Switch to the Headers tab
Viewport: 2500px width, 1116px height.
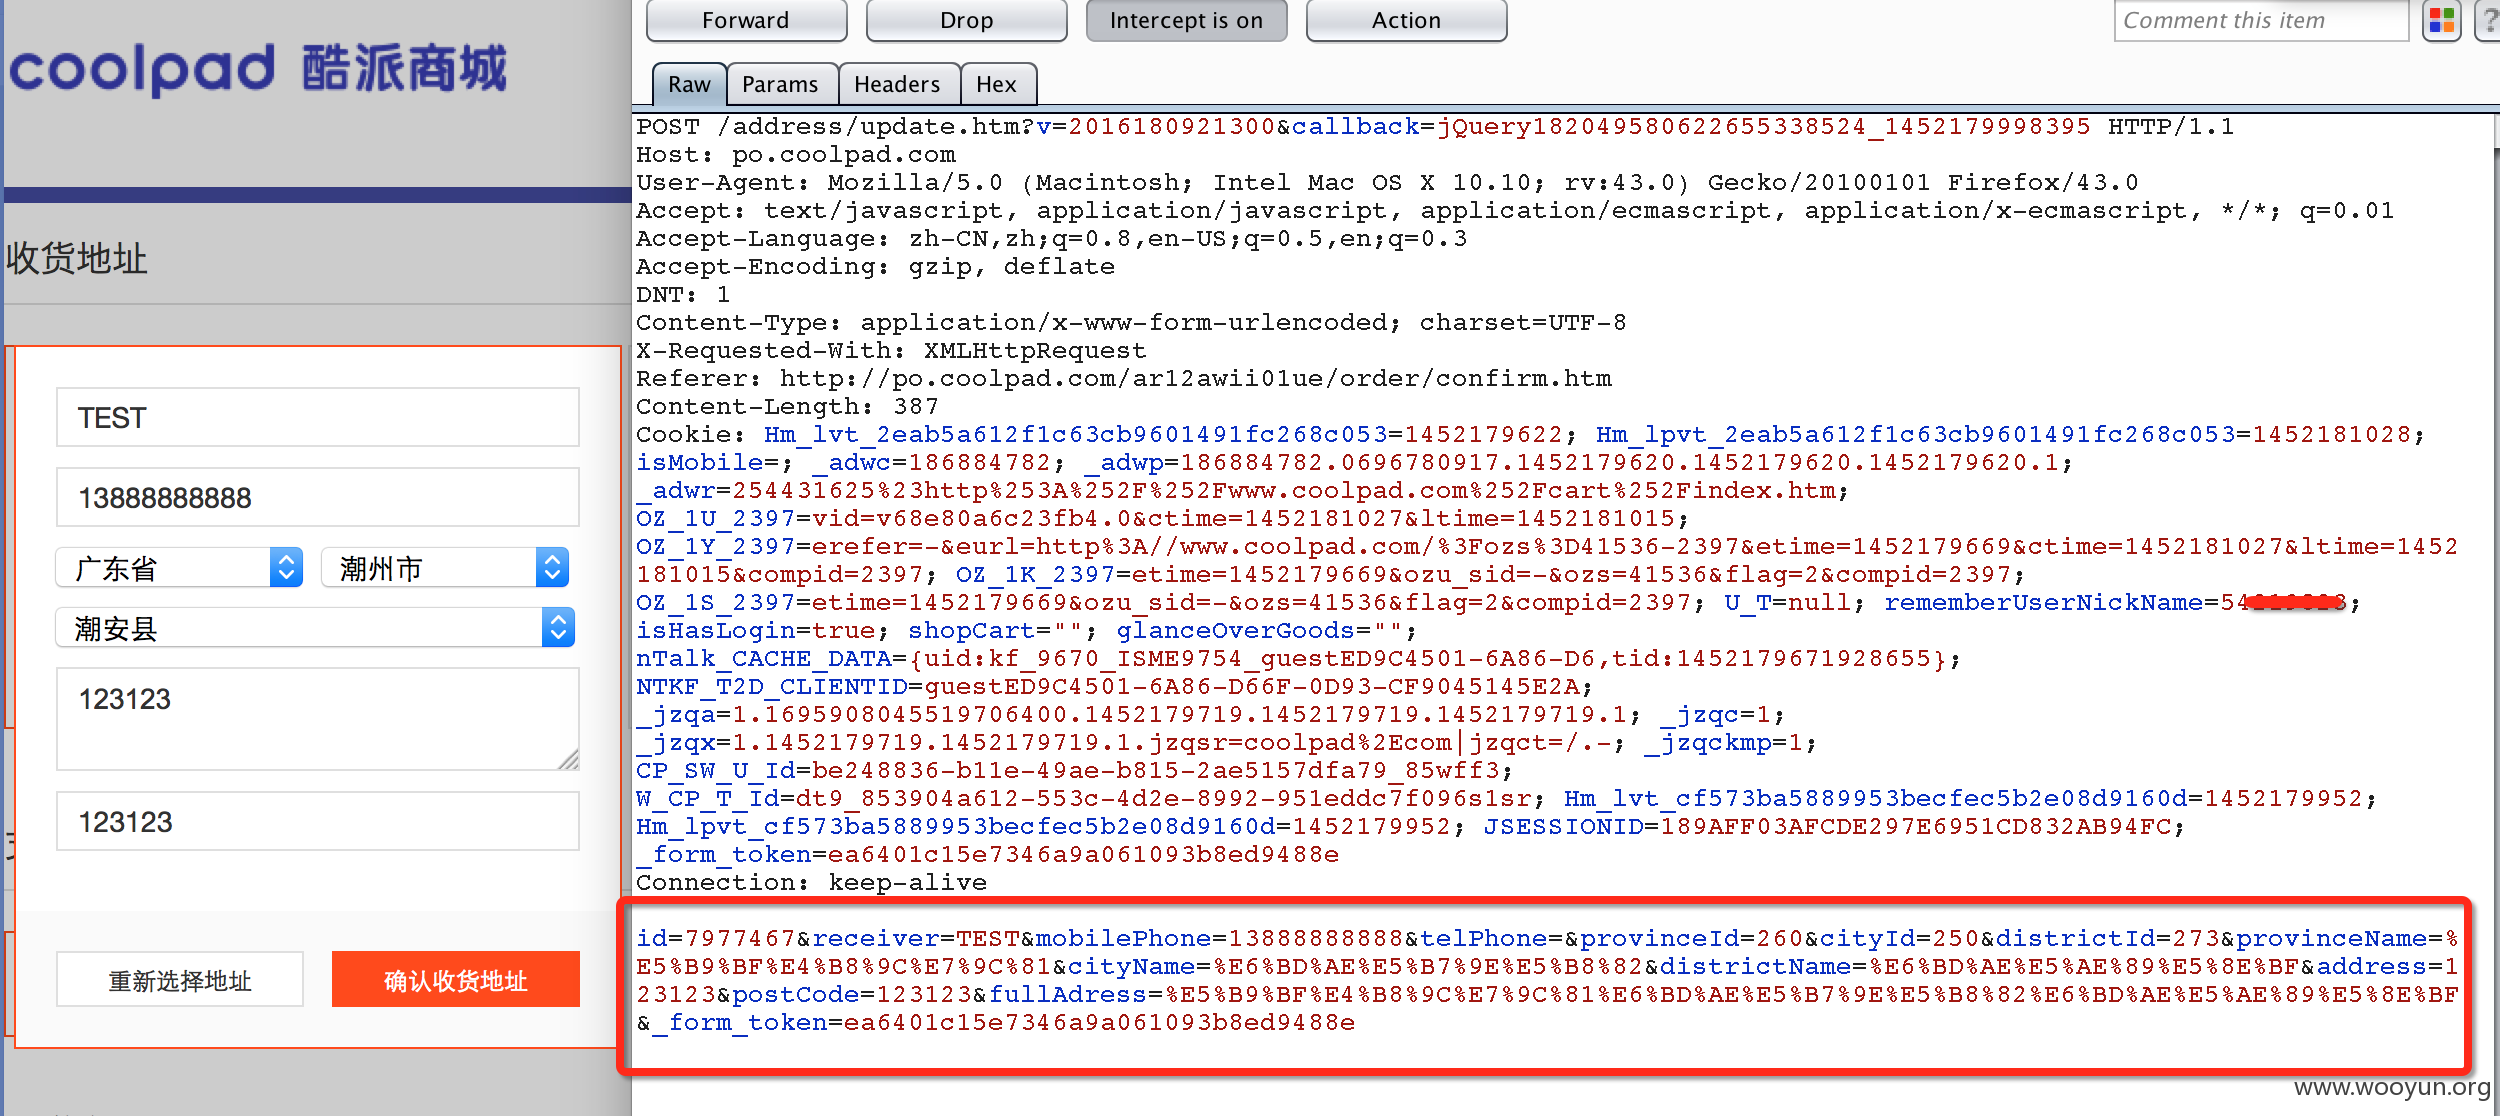[897, 84]
